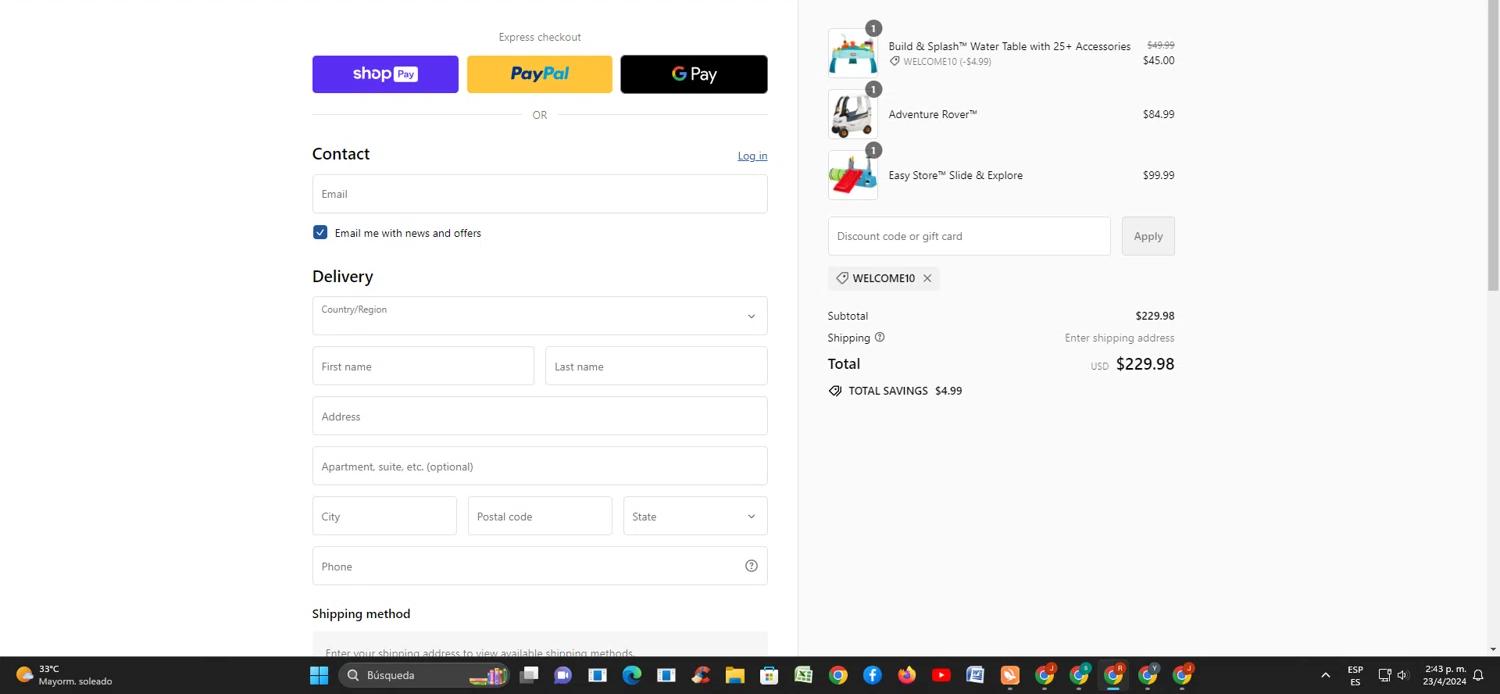The image size is (1500, 694).
Task: Click the shipping info question mark icon
Action: click(x=880, y=338)
